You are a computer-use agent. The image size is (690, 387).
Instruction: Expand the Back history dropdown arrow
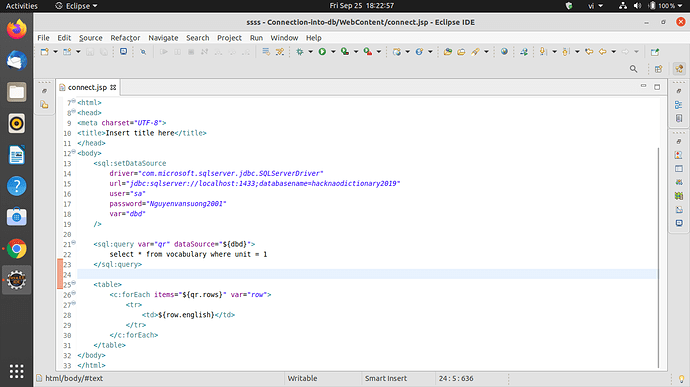pyautogui.click(x=613, y=52)
